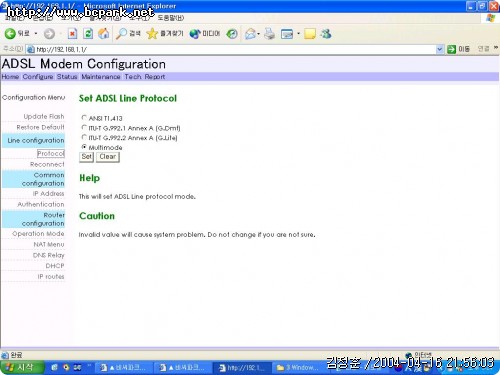The image size is (500, 375).
Task: Click the Set button
Action: coord(86,157)
